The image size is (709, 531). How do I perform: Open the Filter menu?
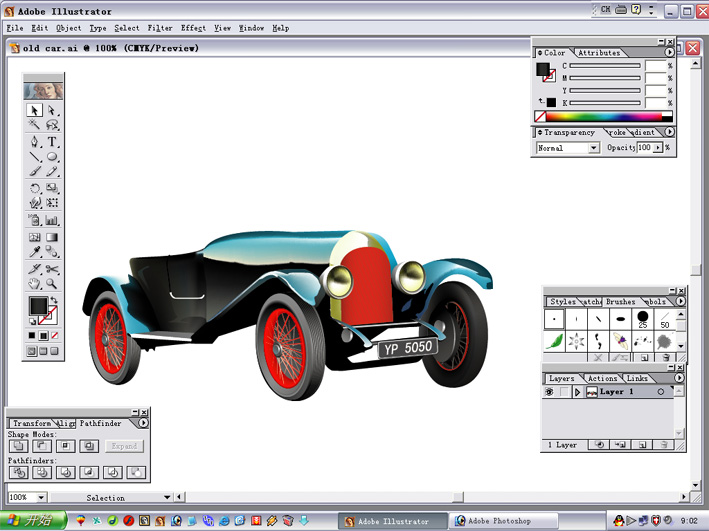pyautogui.click(x=160, y=28)
